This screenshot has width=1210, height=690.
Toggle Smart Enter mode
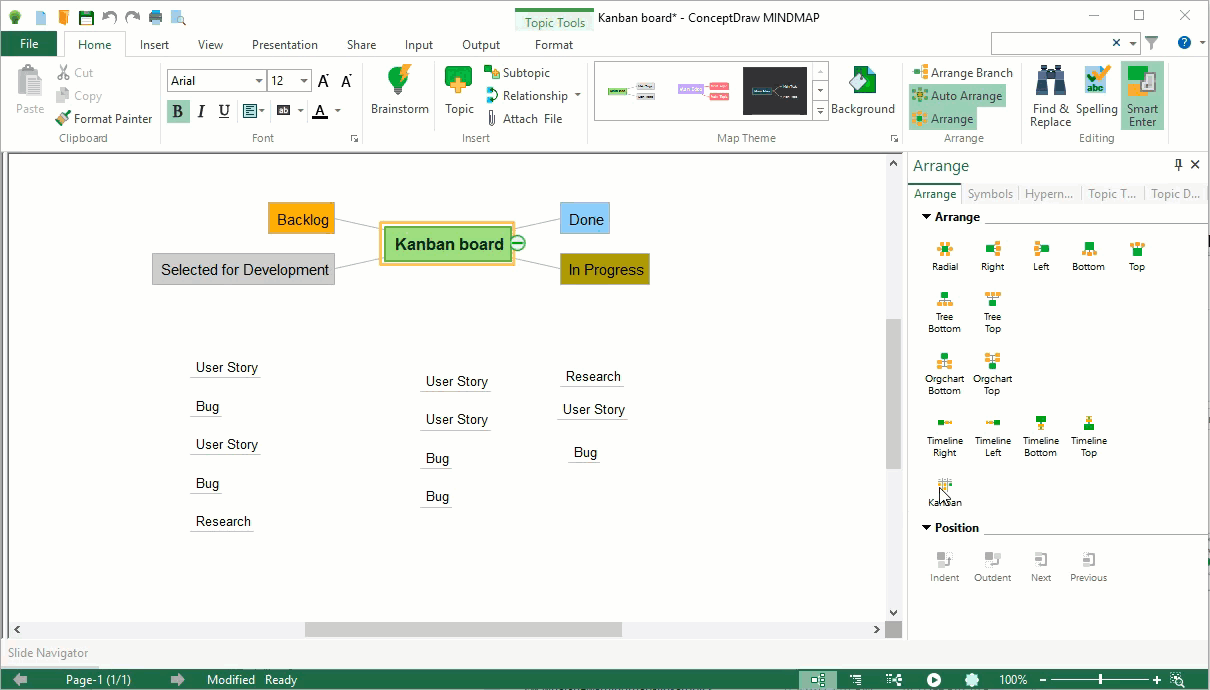click(1142, 96)
